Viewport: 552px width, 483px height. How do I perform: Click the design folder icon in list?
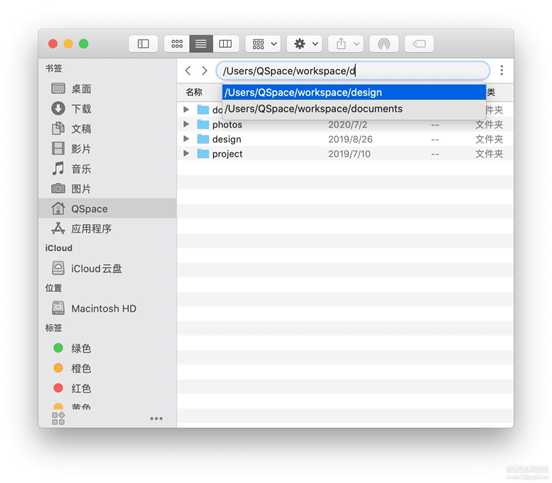203,139
